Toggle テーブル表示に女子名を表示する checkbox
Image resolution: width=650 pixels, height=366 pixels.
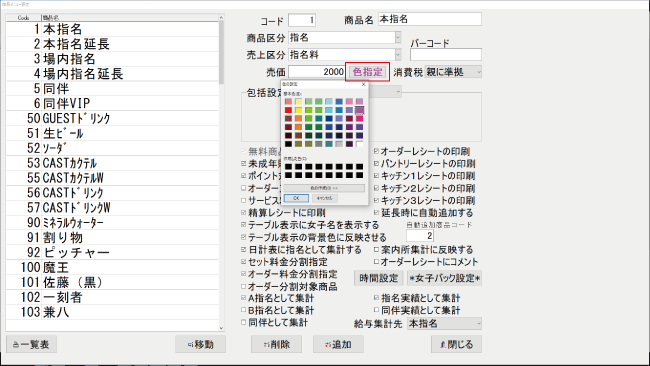pyautogui.click(x=244, y=225)
